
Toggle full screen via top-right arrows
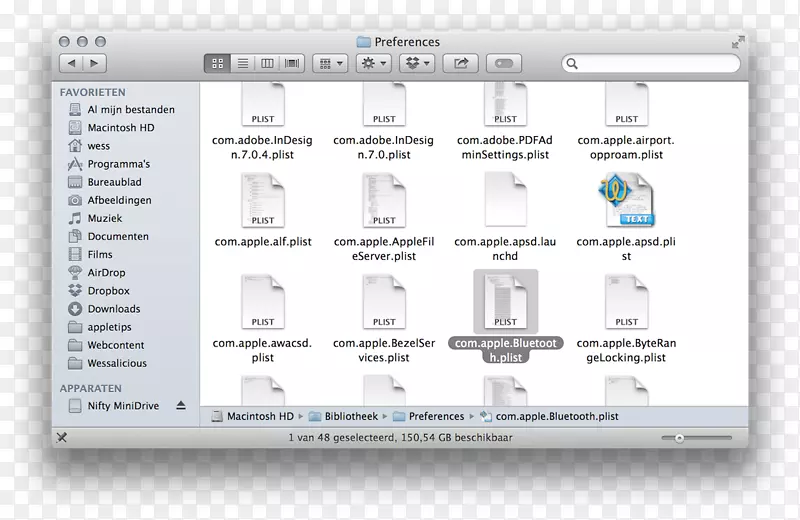tap(738, 42)
